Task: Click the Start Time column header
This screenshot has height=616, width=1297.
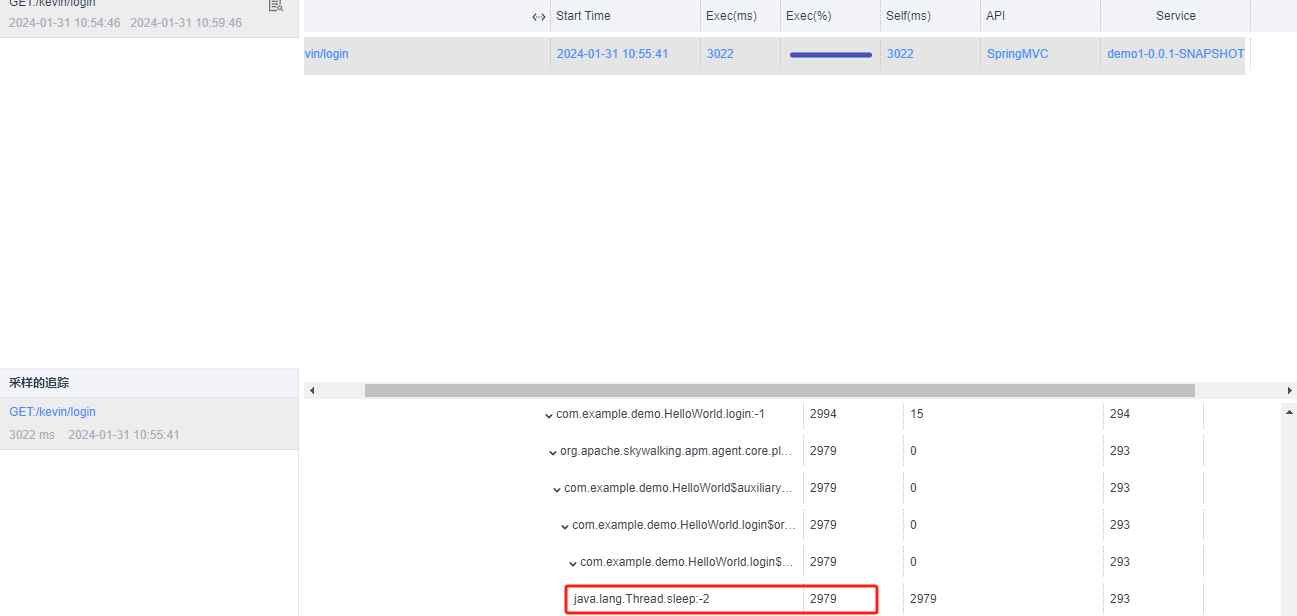Action: (584, 16)
